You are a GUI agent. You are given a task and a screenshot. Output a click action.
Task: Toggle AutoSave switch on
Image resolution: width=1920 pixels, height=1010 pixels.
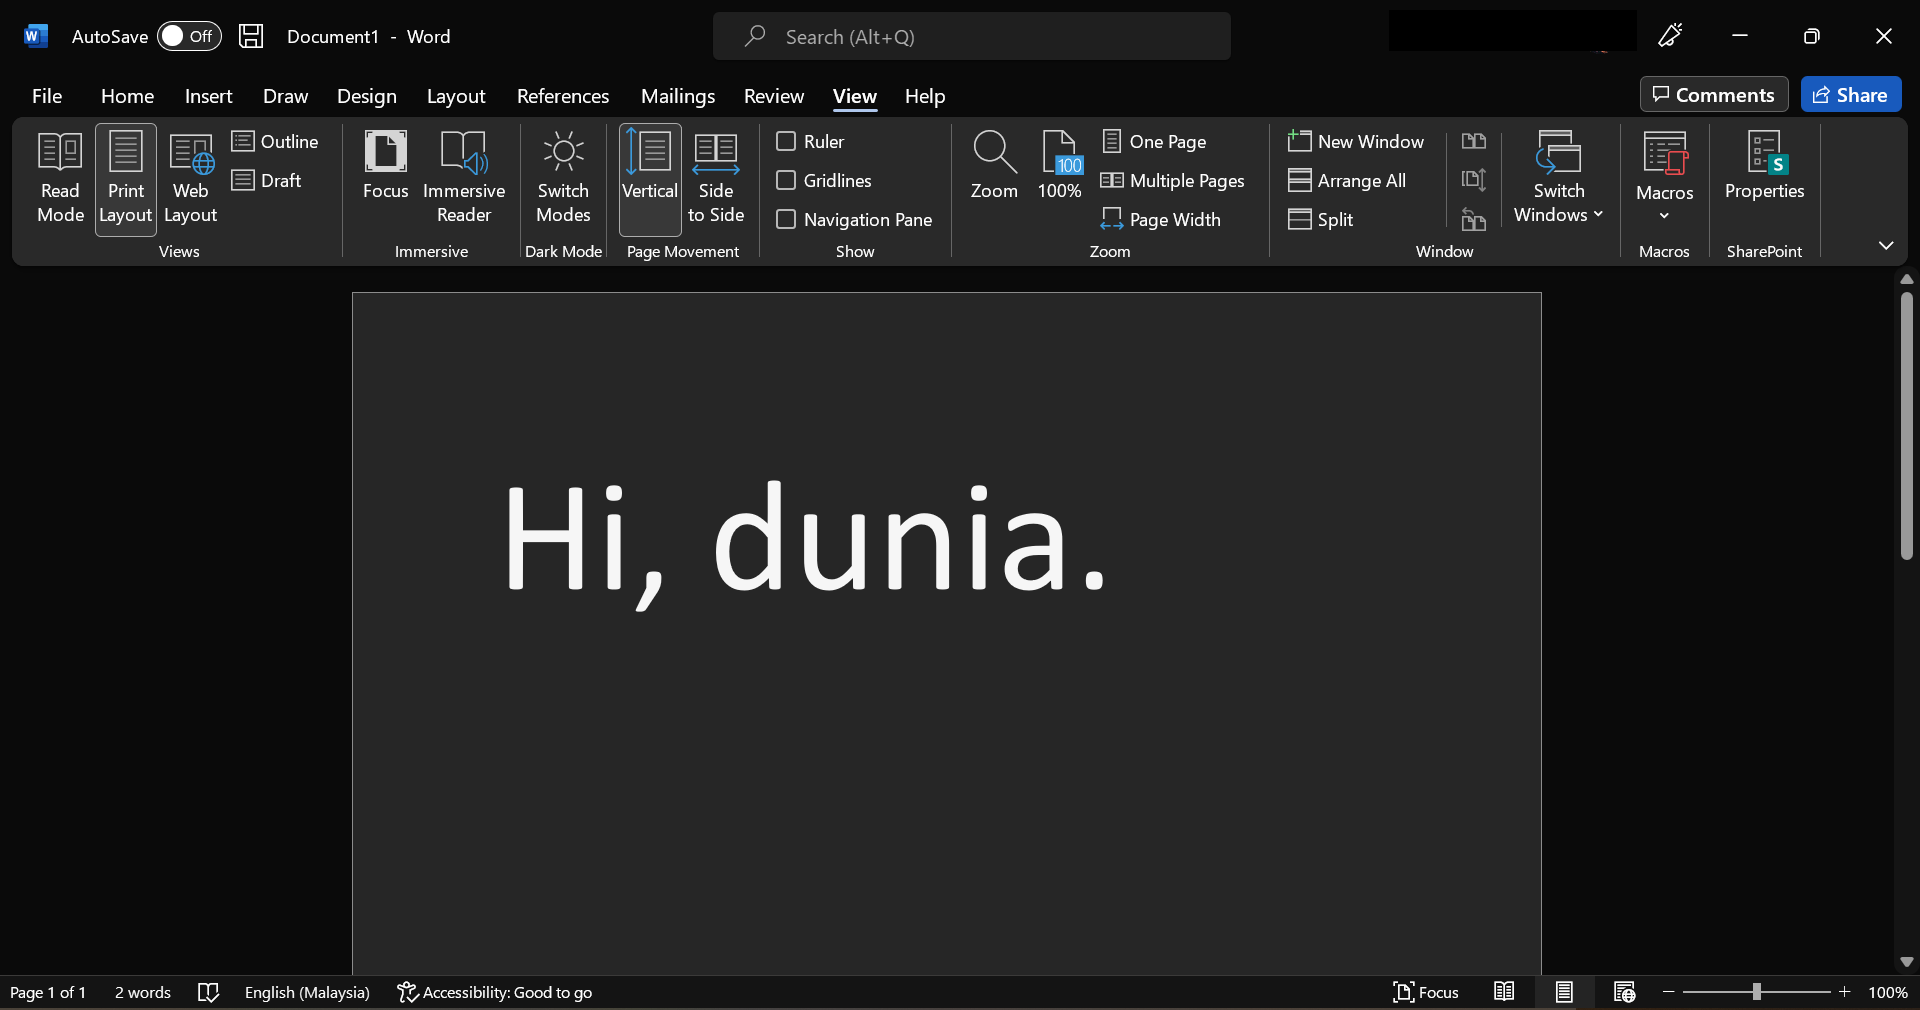(x=189, y=37)
